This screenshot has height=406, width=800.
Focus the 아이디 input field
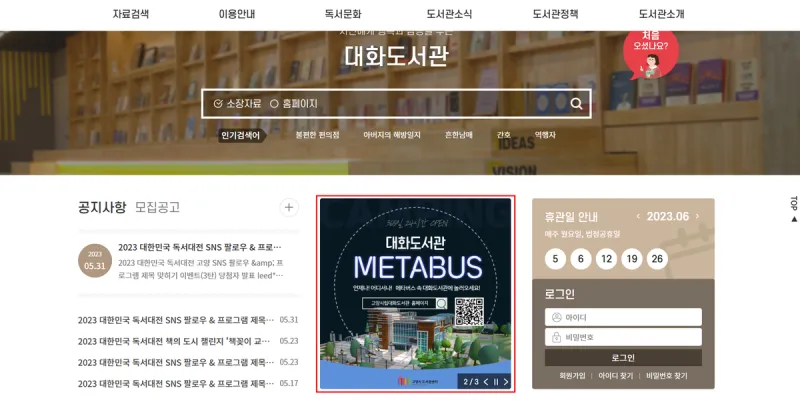click(623, 317)
